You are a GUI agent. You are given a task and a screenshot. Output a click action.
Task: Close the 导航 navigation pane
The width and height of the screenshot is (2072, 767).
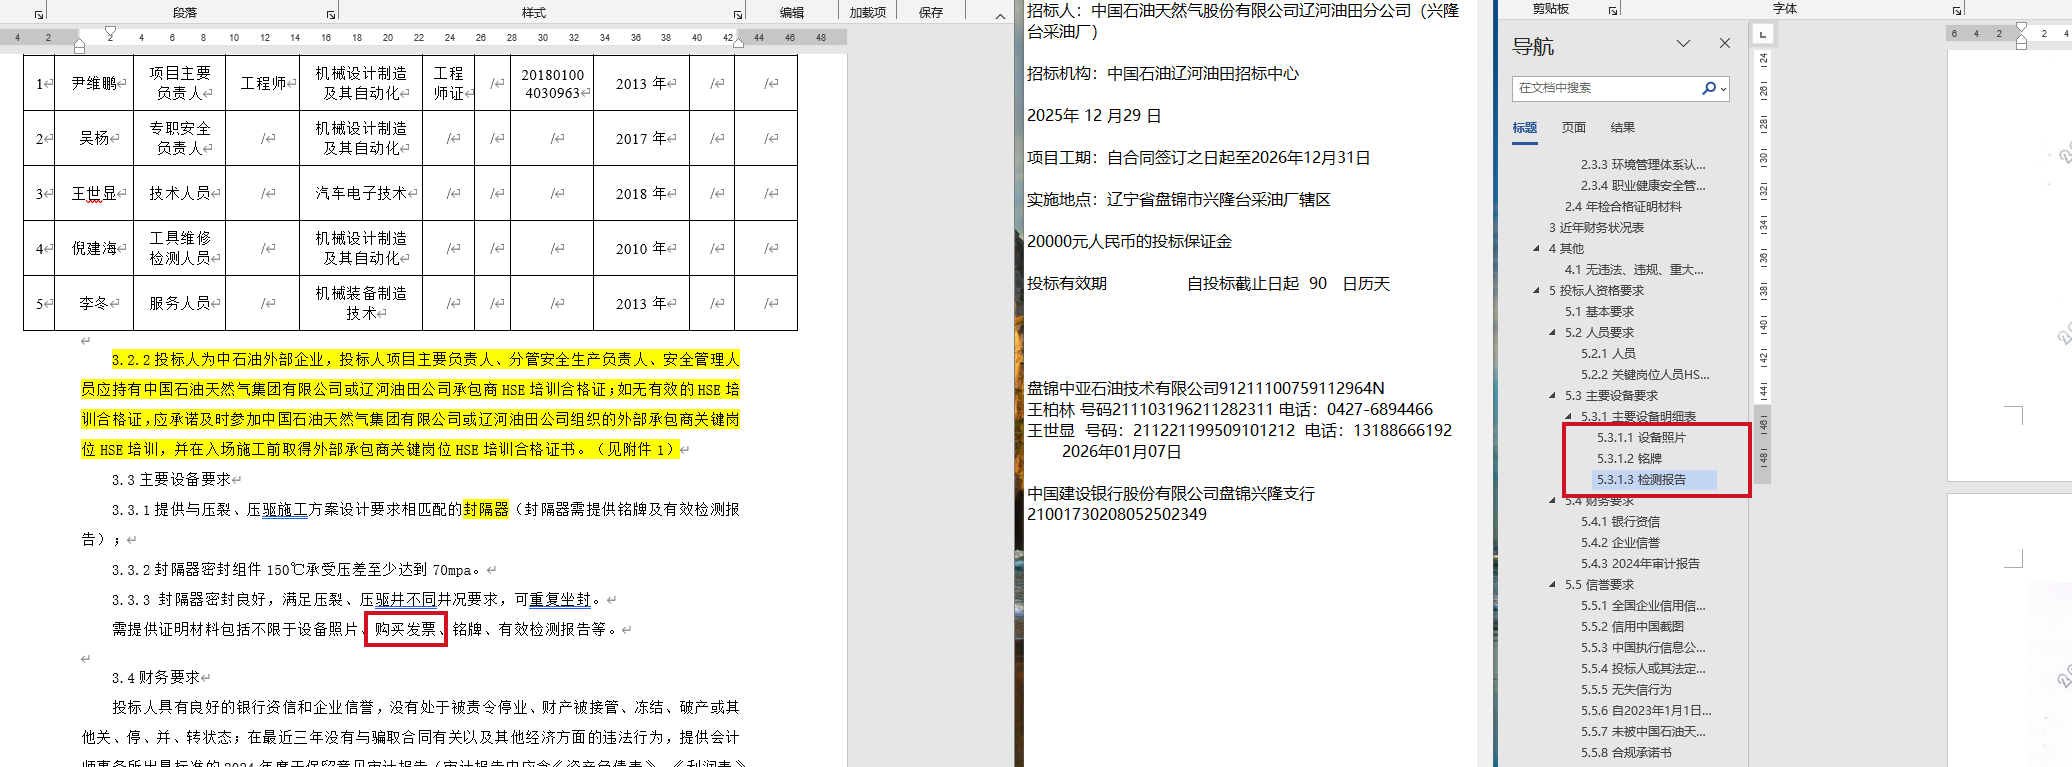coord(1725,43)
